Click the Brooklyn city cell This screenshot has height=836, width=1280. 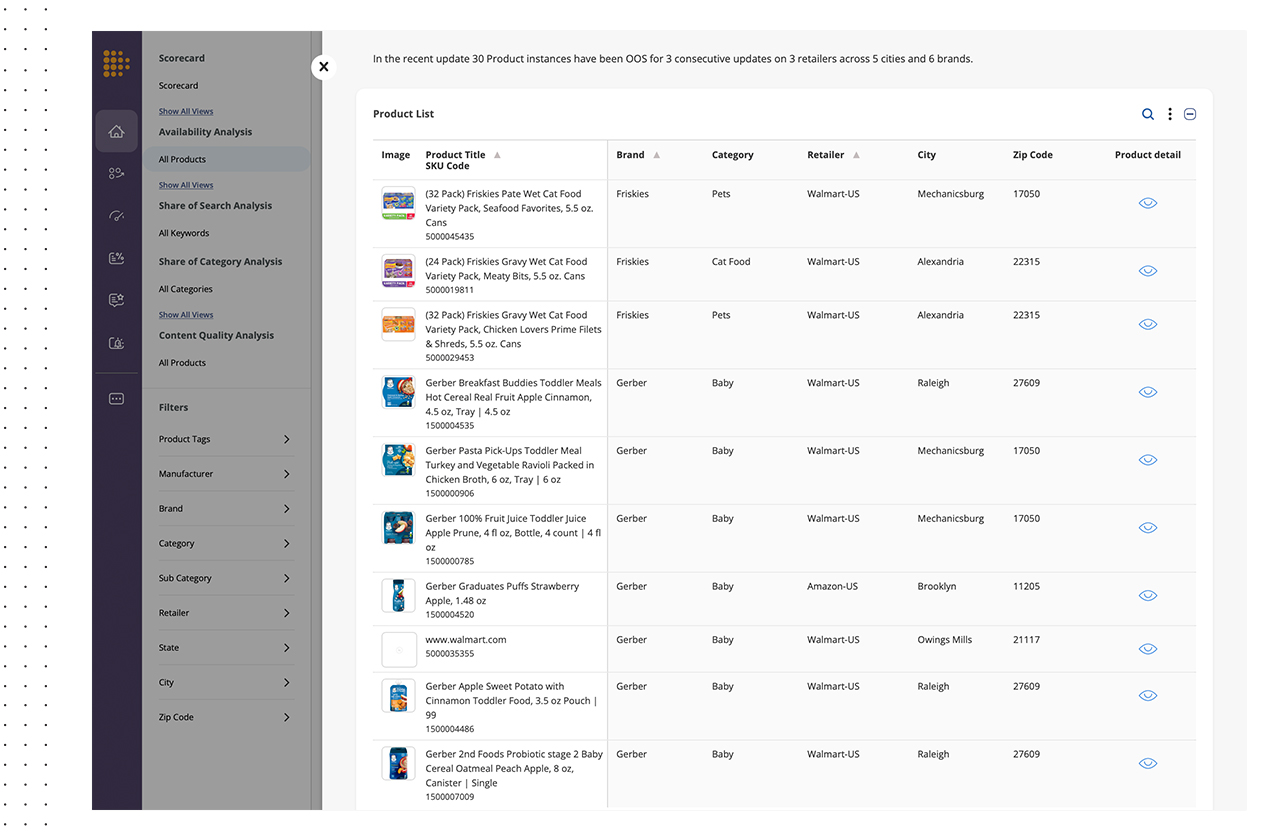pos(937,587)
